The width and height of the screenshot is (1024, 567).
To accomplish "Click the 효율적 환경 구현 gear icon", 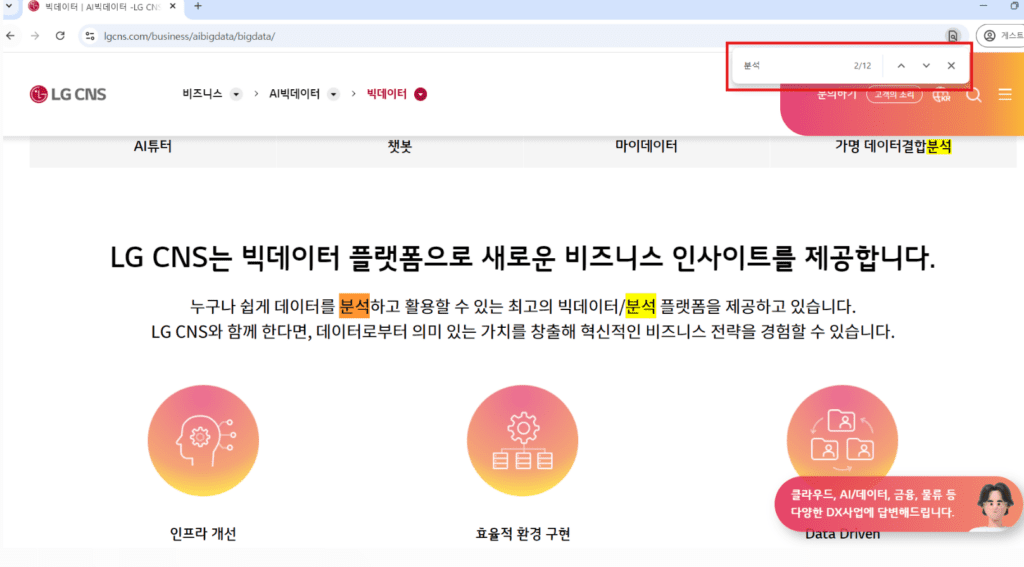I will [x=522, y=440].
